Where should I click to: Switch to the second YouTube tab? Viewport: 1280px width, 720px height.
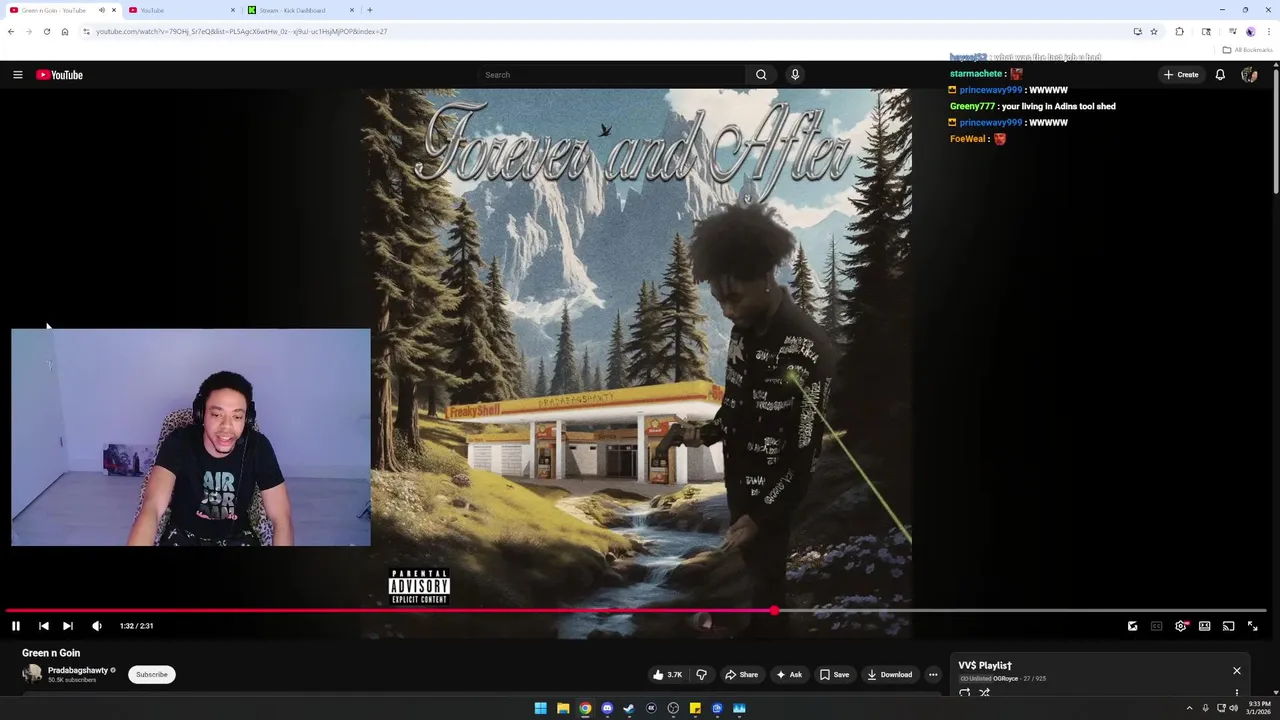point(180,10)
